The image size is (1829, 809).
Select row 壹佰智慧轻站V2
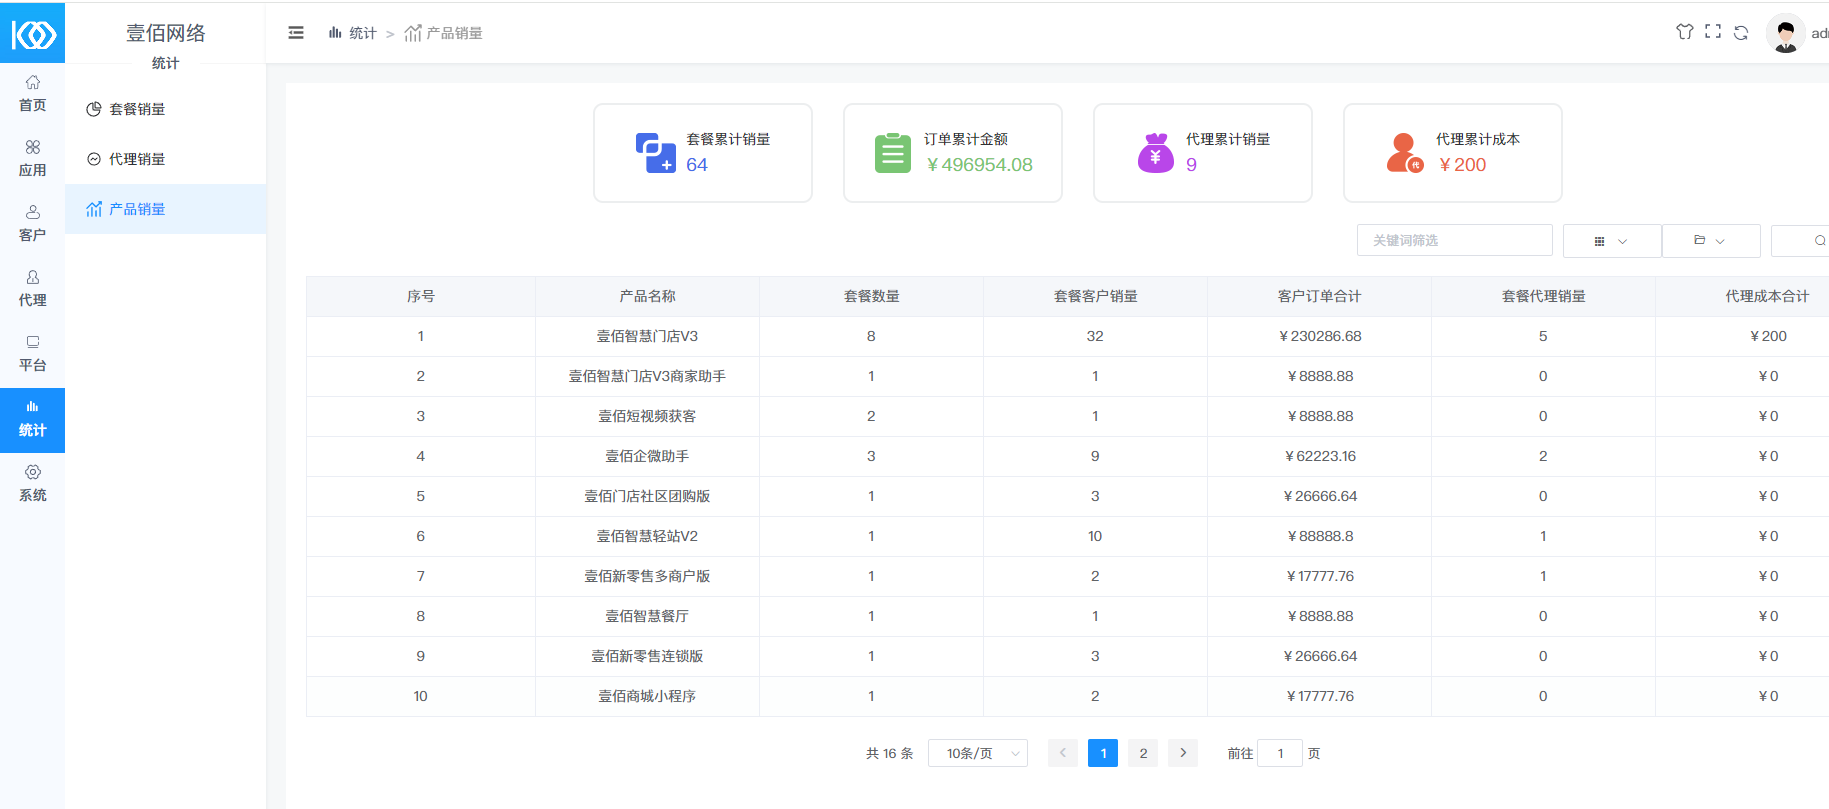1067,536
